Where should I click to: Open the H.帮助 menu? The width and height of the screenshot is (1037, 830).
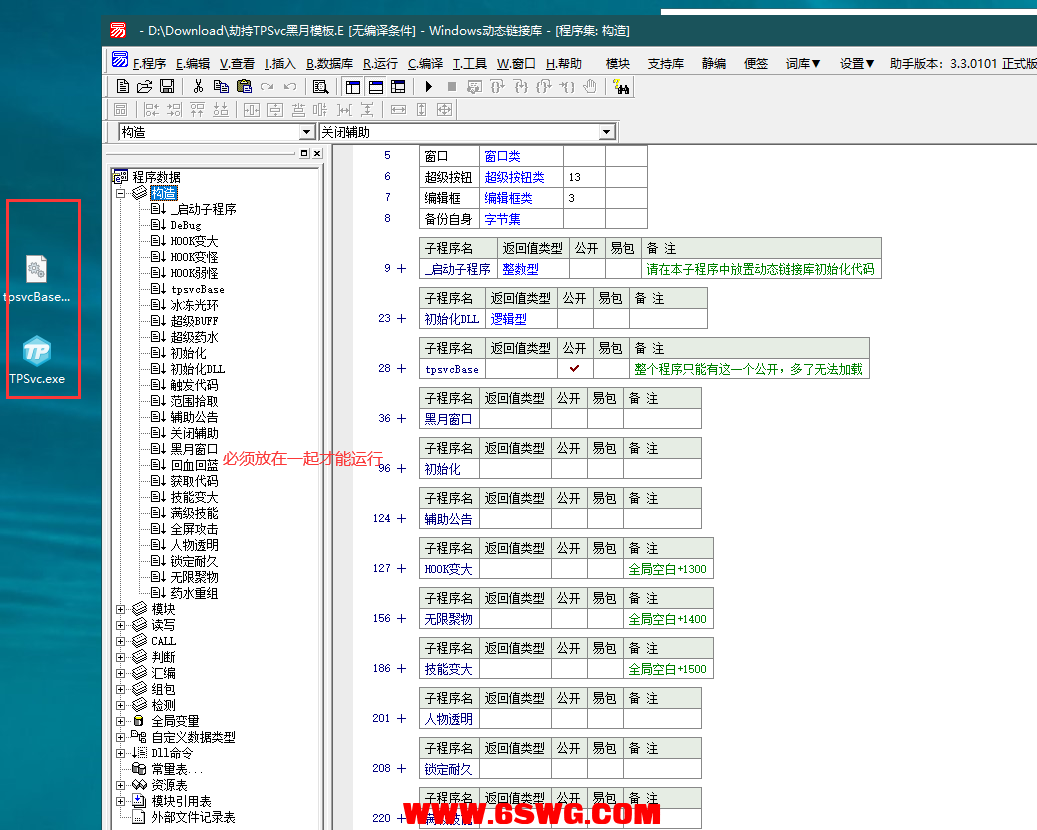pos(564,63)
